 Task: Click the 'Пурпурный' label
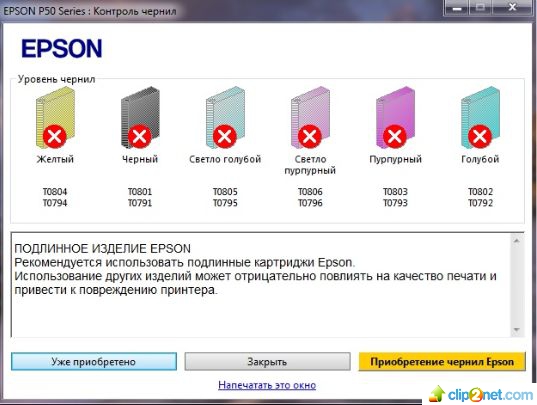(x=395, y=159)
